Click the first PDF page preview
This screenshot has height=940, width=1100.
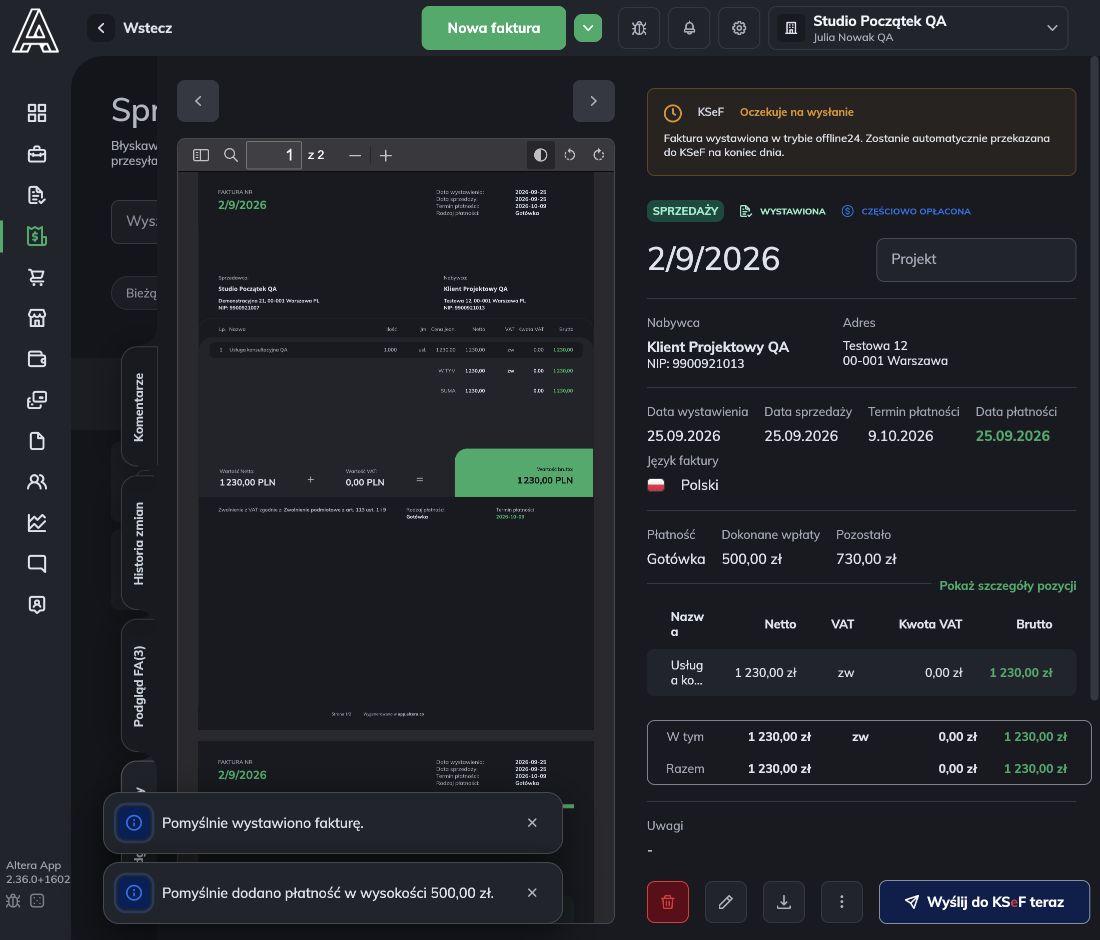click(396, 450)
